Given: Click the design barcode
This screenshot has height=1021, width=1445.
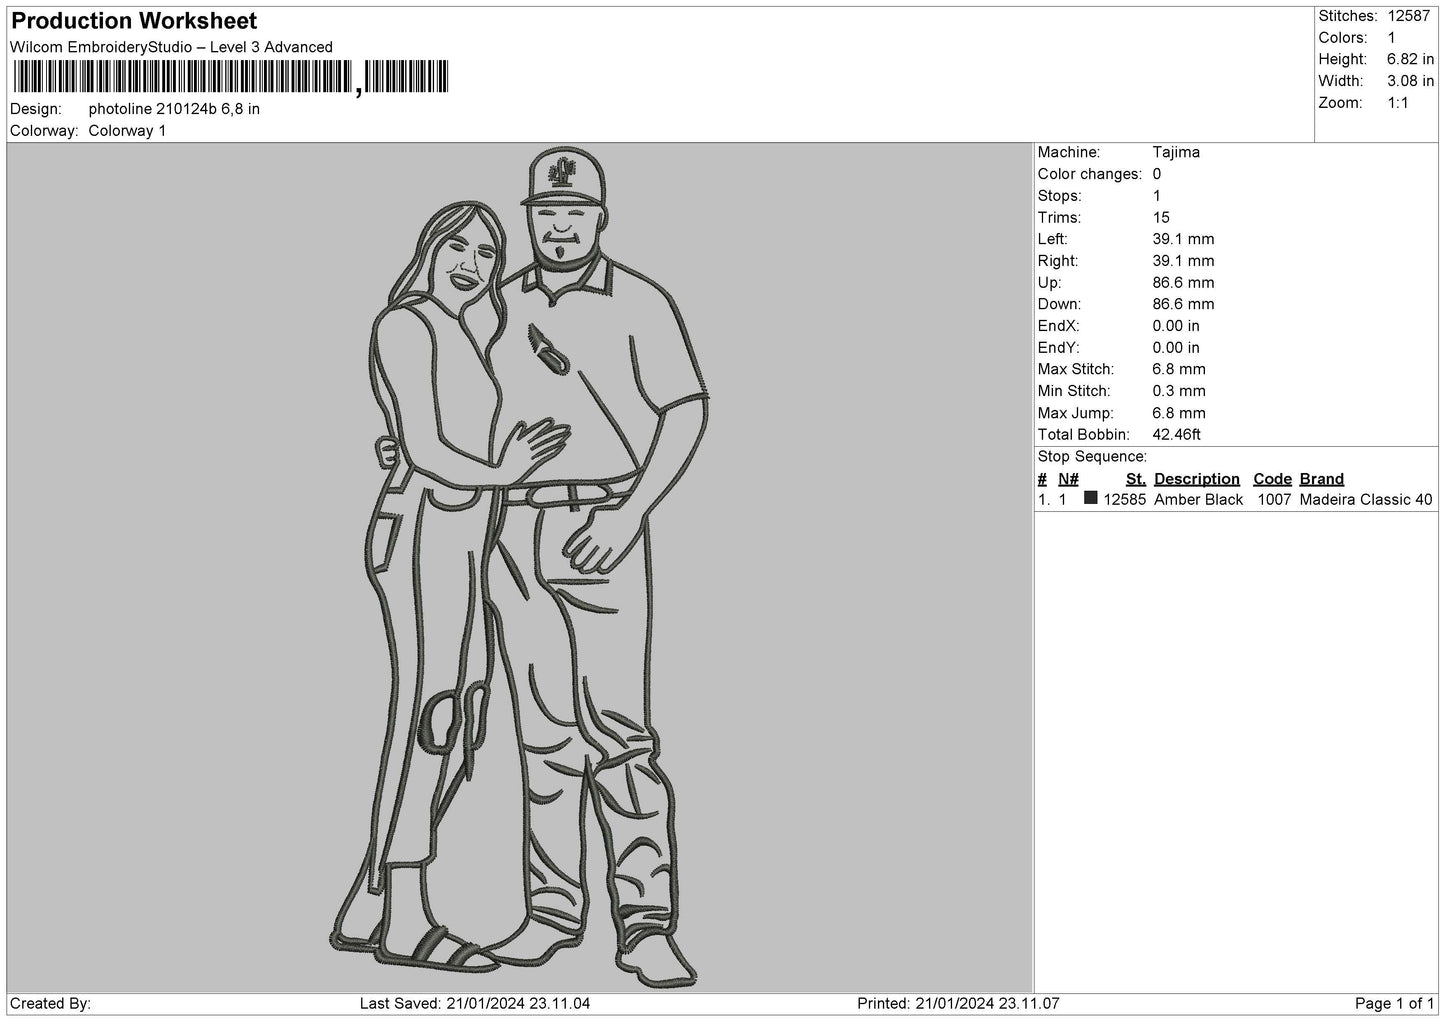Looking at the screenshot, I should tap(231, 77).
